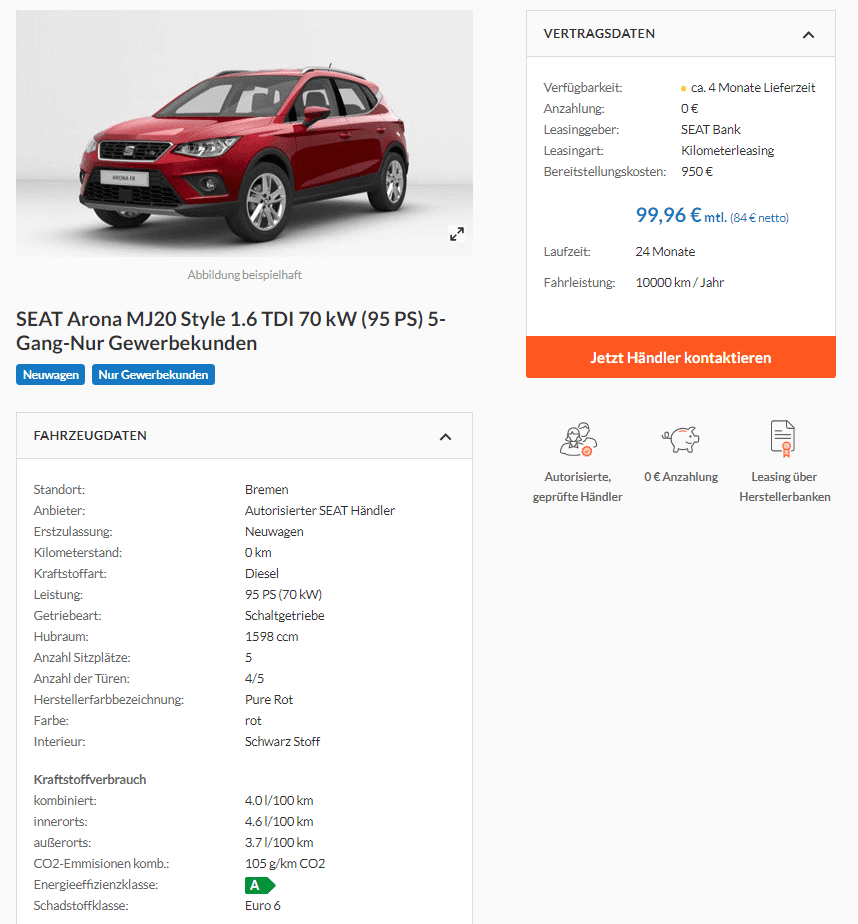
Task: Click the 24 Monate Laufzeit value
Action: [x=665, y=252]
